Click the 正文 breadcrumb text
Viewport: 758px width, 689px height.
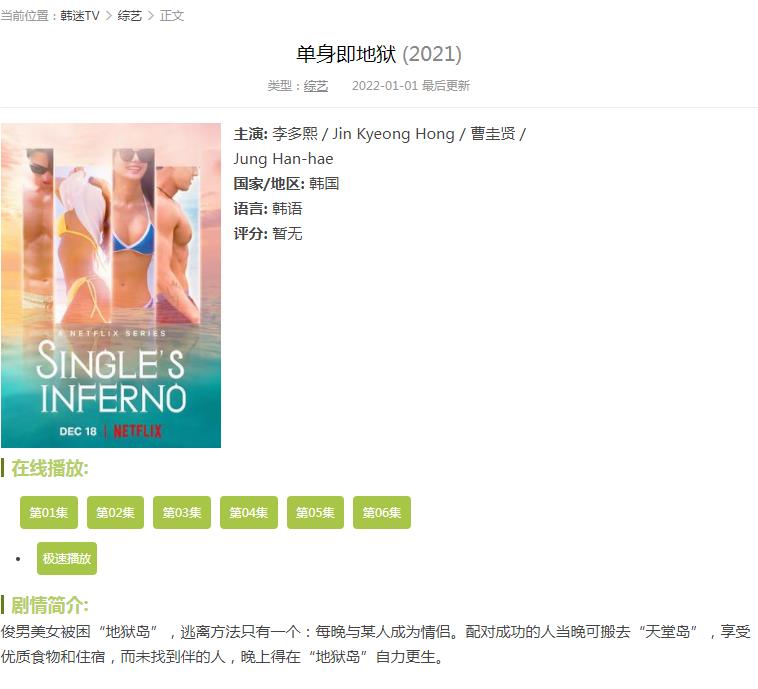[172, 16]
